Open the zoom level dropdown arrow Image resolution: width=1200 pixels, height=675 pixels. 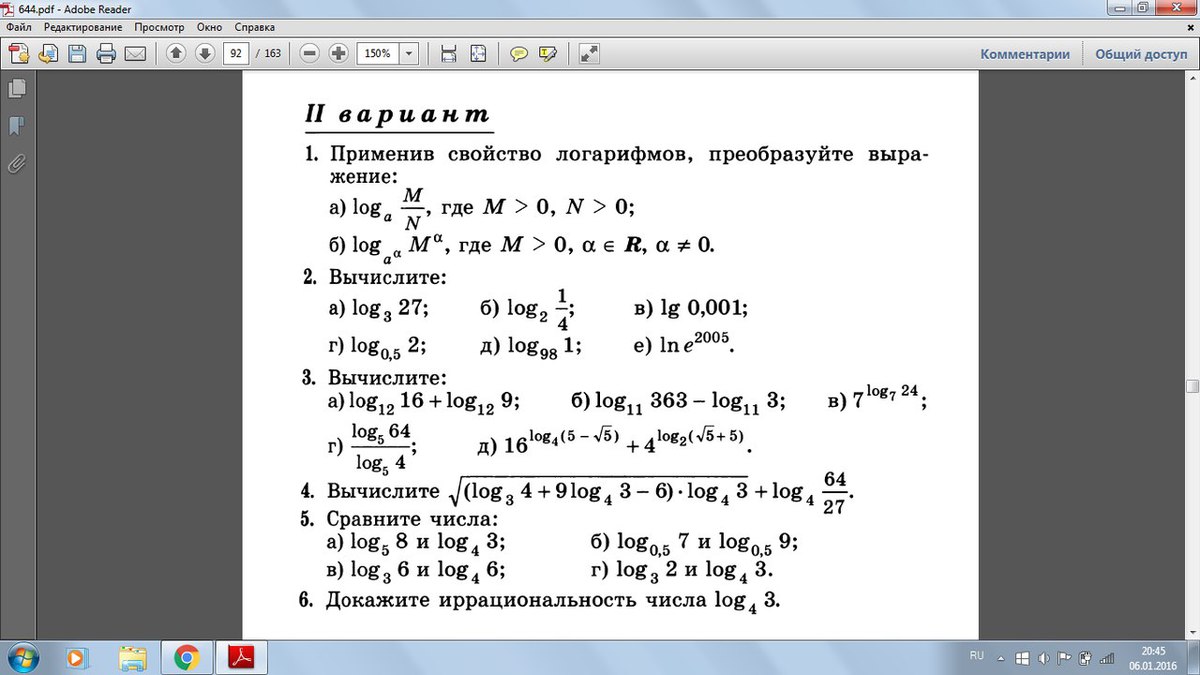(409, 54)
